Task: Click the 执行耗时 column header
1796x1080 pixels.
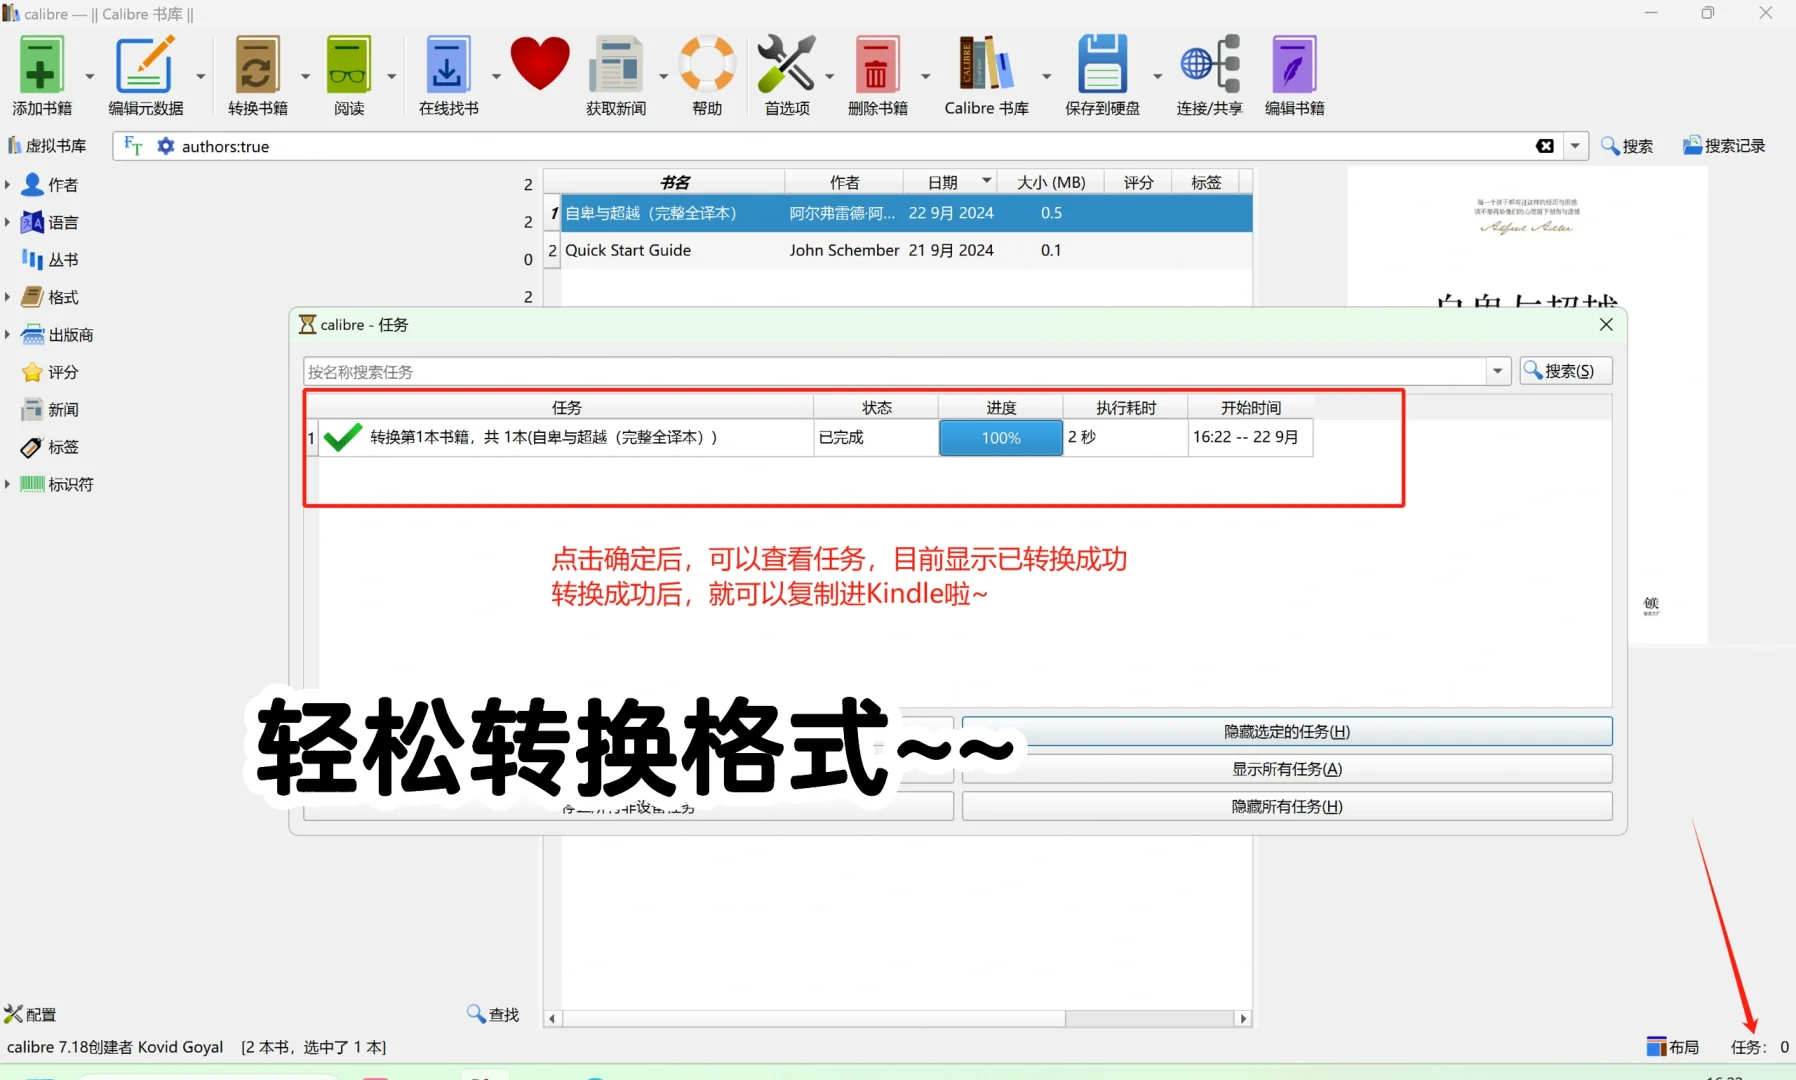Action: pos(1125,407)
